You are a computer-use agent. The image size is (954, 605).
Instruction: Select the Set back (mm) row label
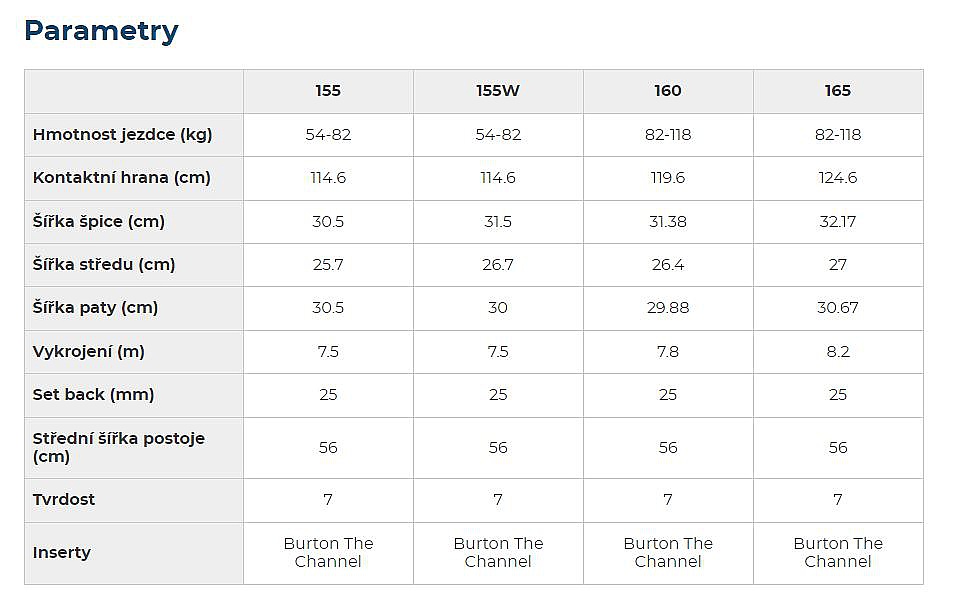(x=94, y=394)
